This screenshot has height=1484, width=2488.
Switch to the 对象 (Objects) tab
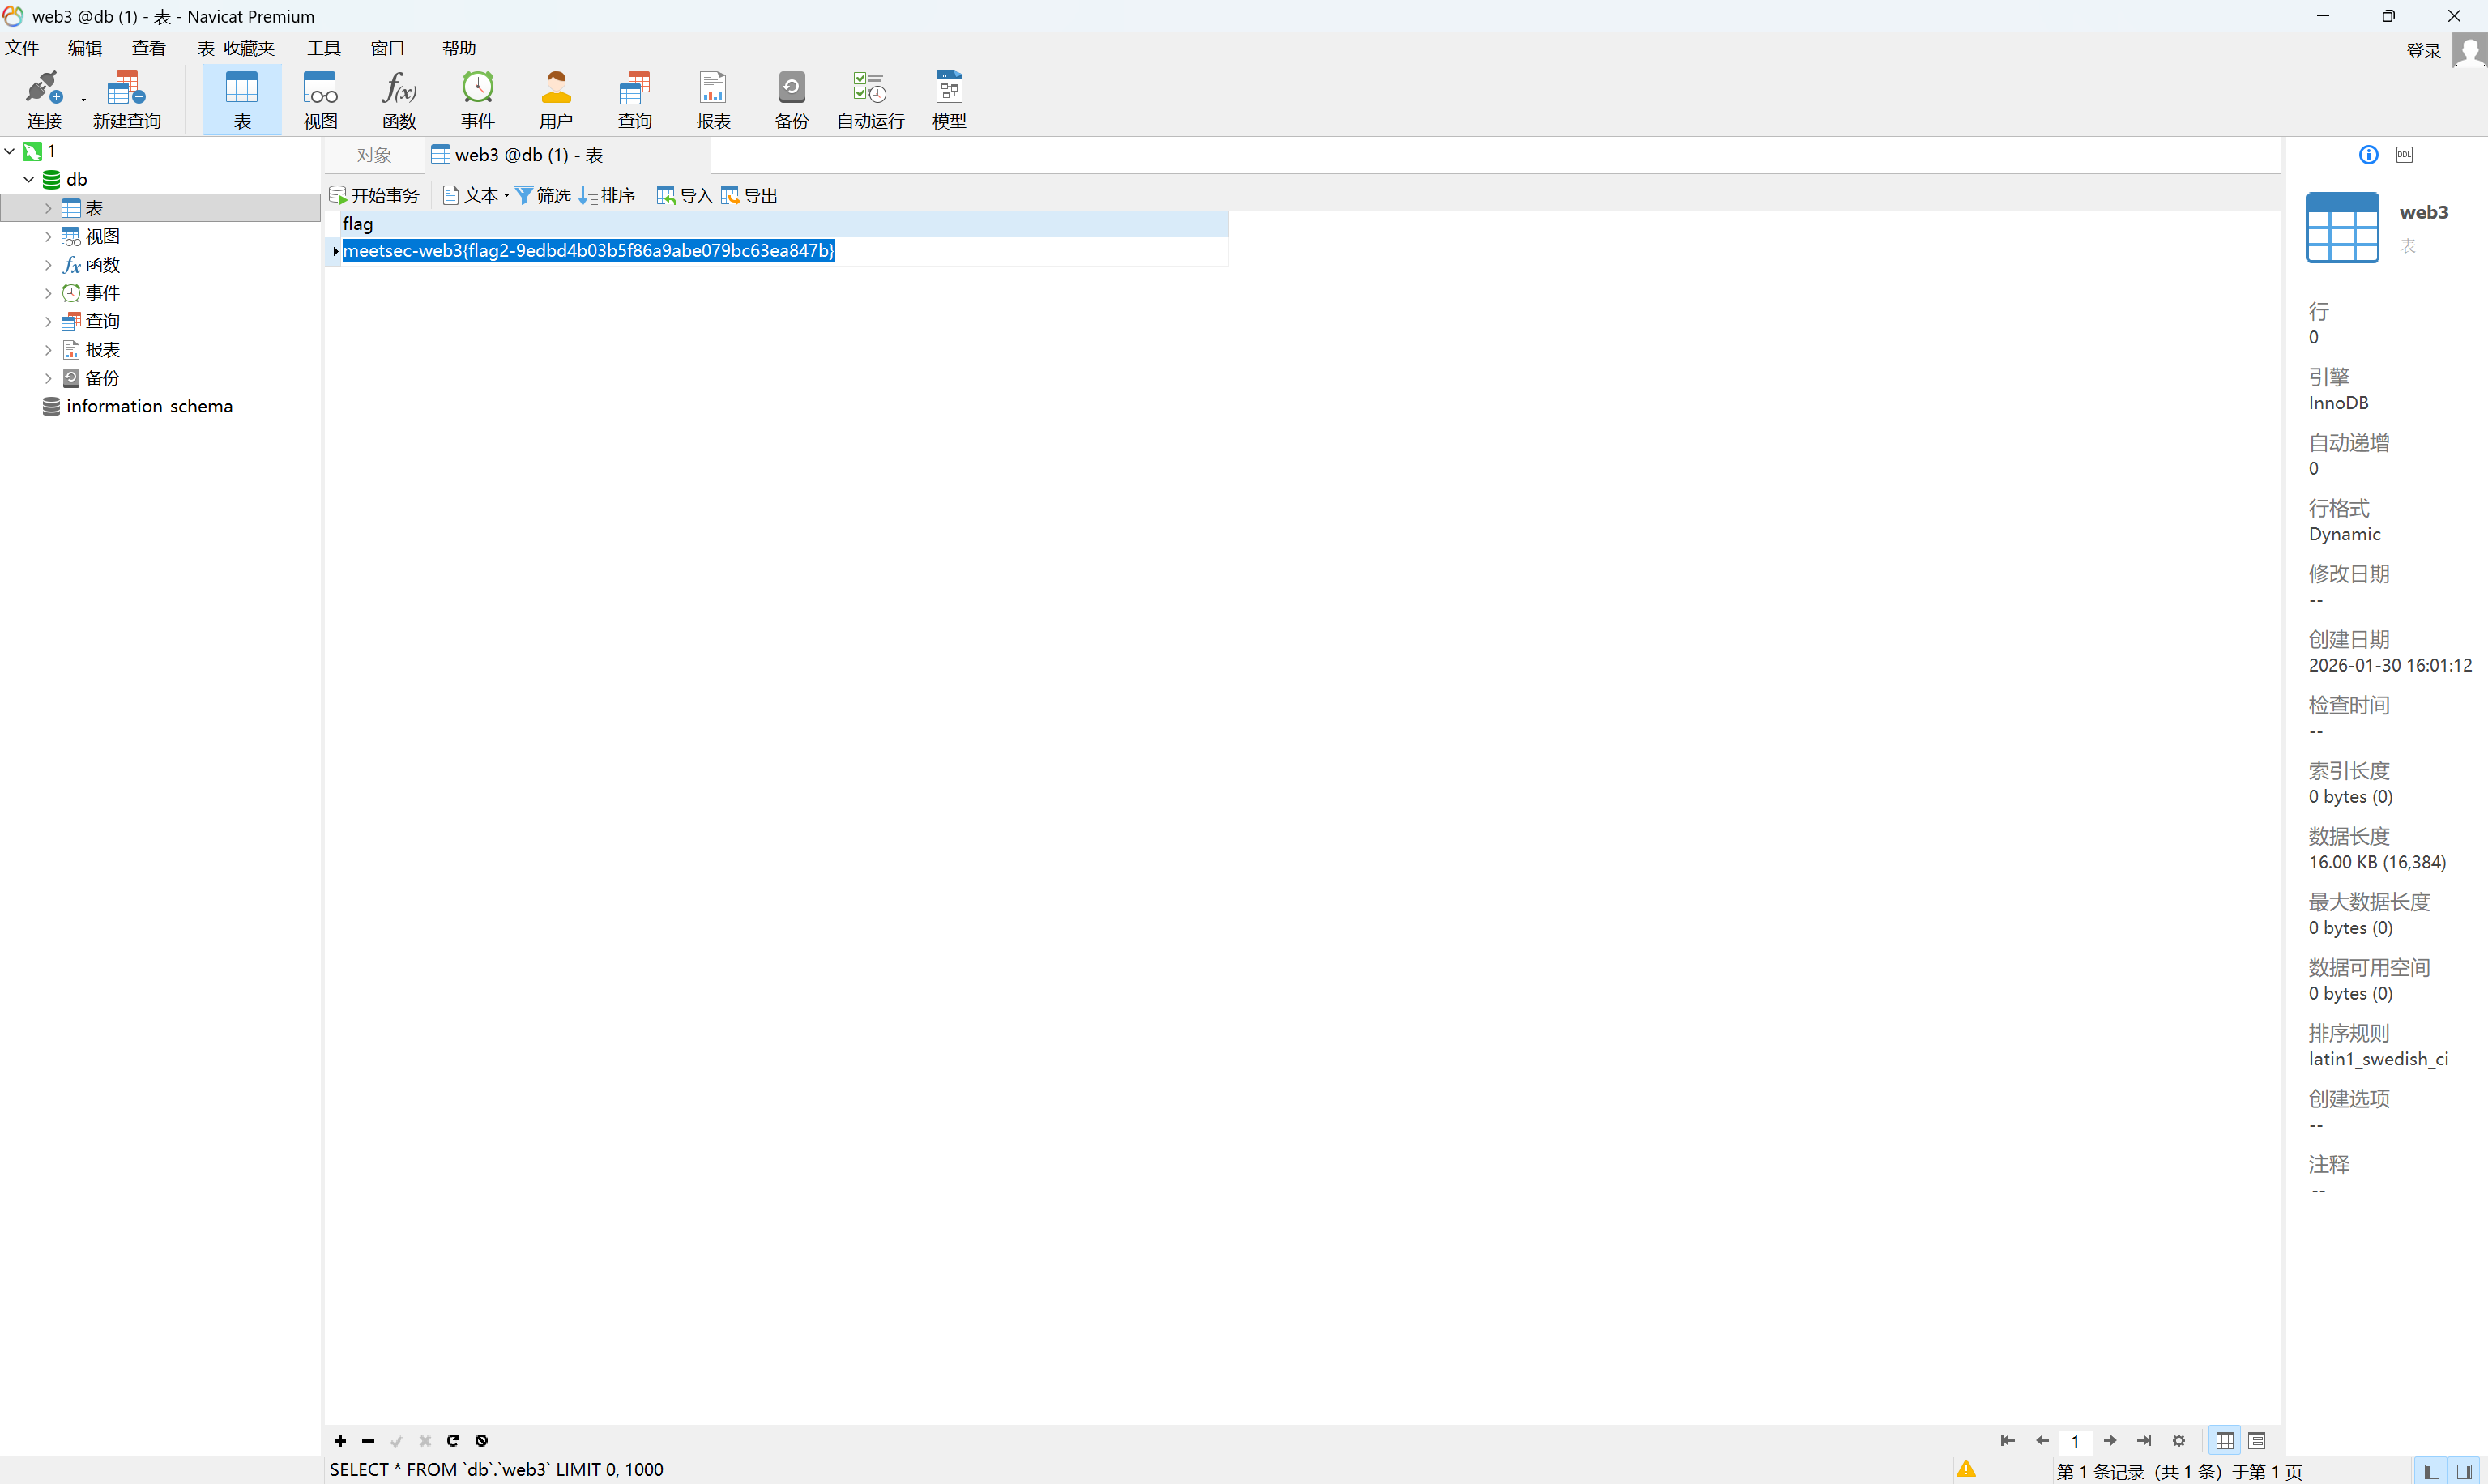tap(374, 155)
